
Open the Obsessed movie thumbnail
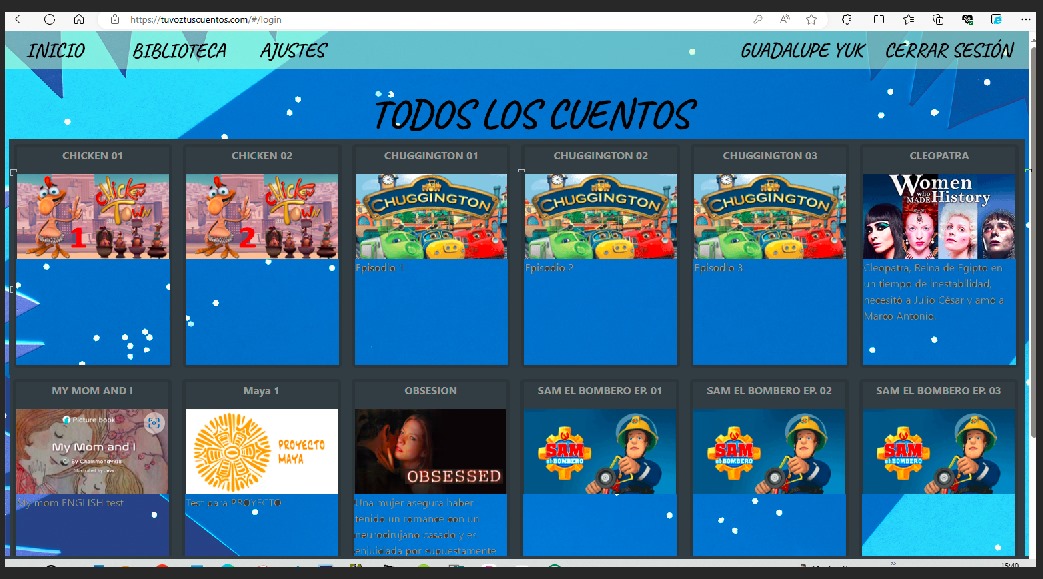[431, 451]
